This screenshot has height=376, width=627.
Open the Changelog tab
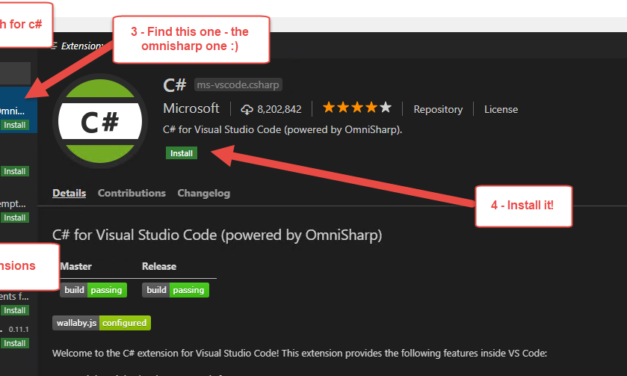pos(204,193)
